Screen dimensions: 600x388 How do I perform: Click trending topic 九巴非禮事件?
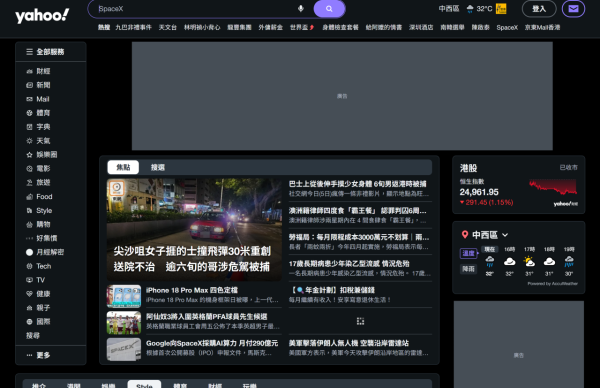134,28
